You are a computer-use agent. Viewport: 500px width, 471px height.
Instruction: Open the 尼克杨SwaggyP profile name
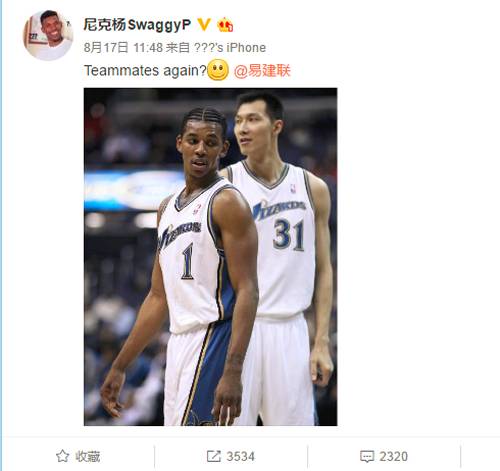[137, 25]
